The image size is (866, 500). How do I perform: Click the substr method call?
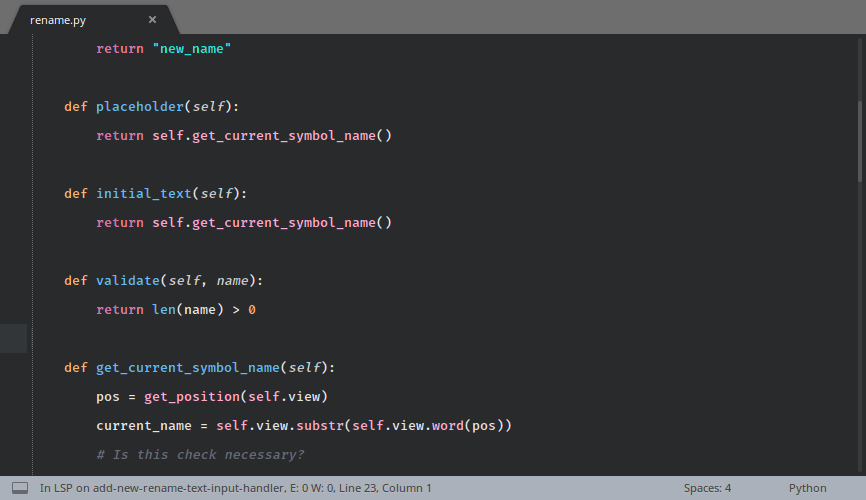pos(320,425)
